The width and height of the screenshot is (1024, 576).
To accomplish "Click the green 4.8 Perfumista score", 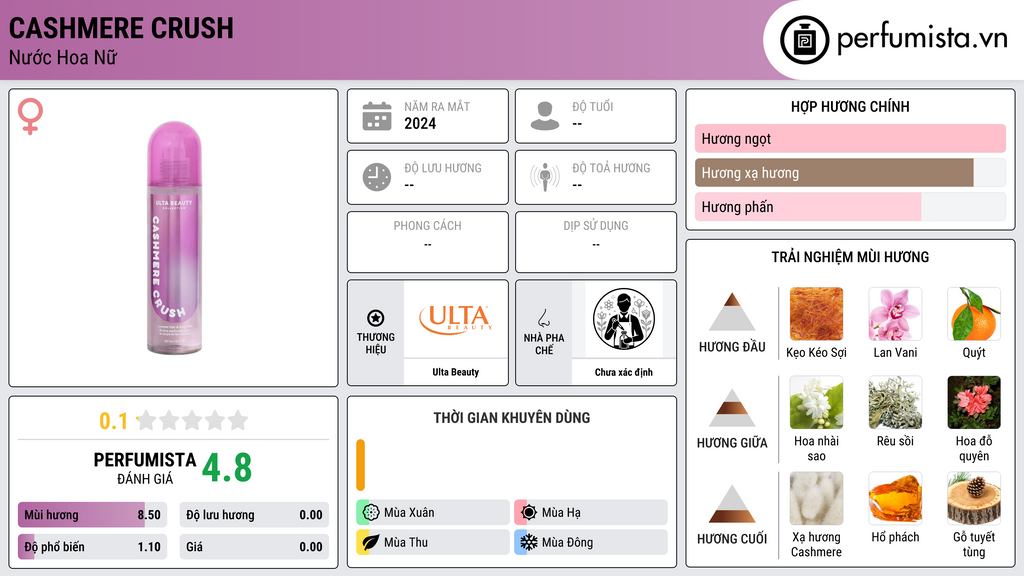I will point(227,468).
